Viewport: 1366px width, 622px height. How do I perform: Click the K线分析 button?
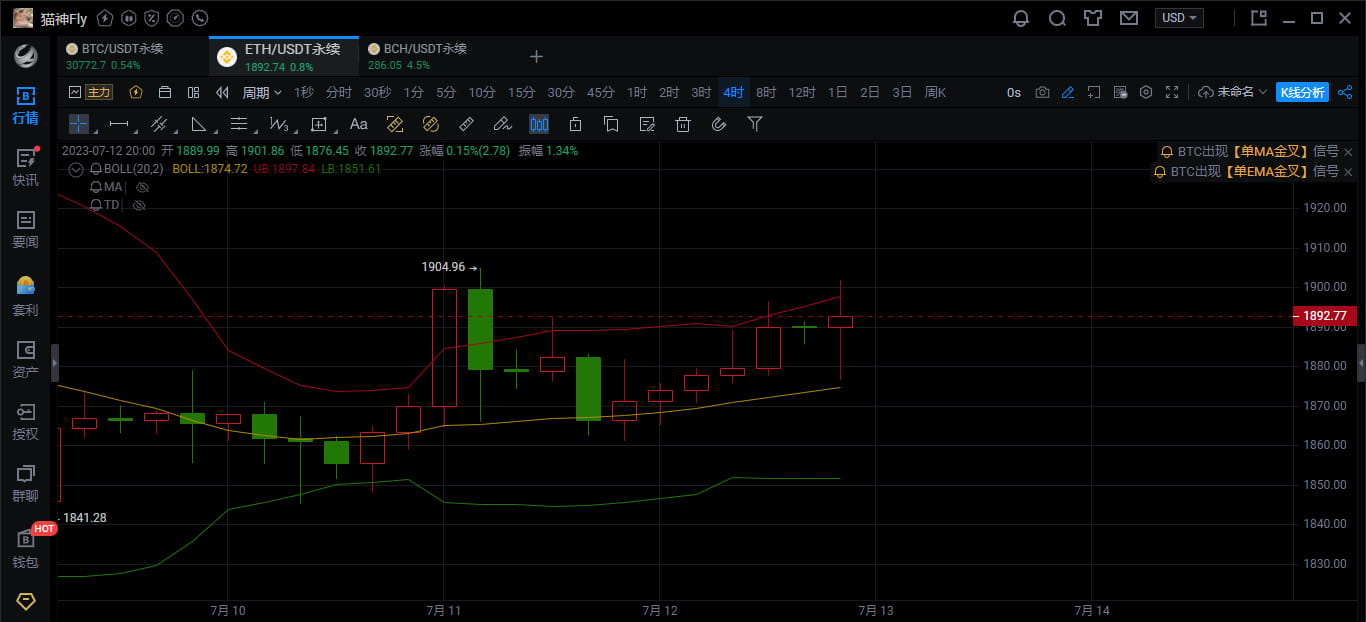point(1303,92)
